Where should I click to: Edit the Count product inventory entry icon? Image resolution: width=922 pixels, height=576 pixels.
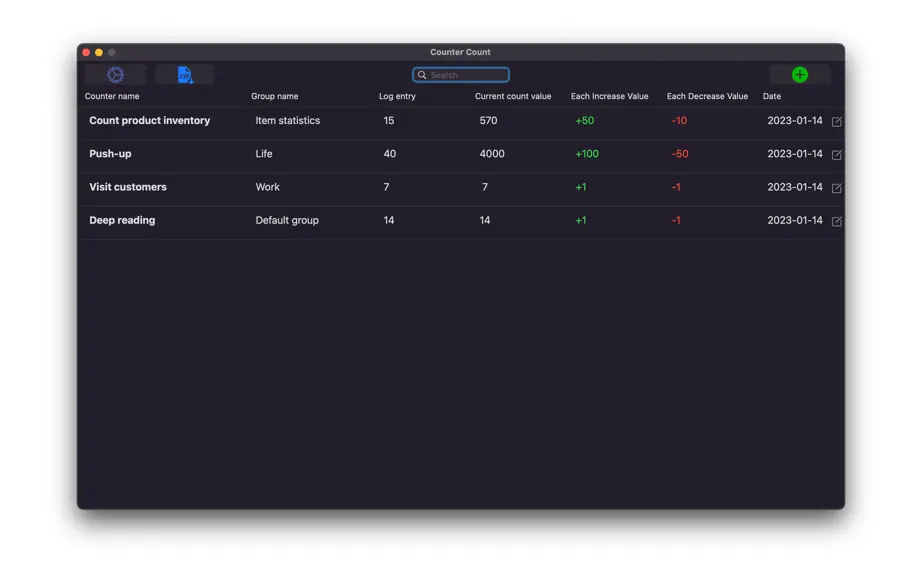[837, 121]
